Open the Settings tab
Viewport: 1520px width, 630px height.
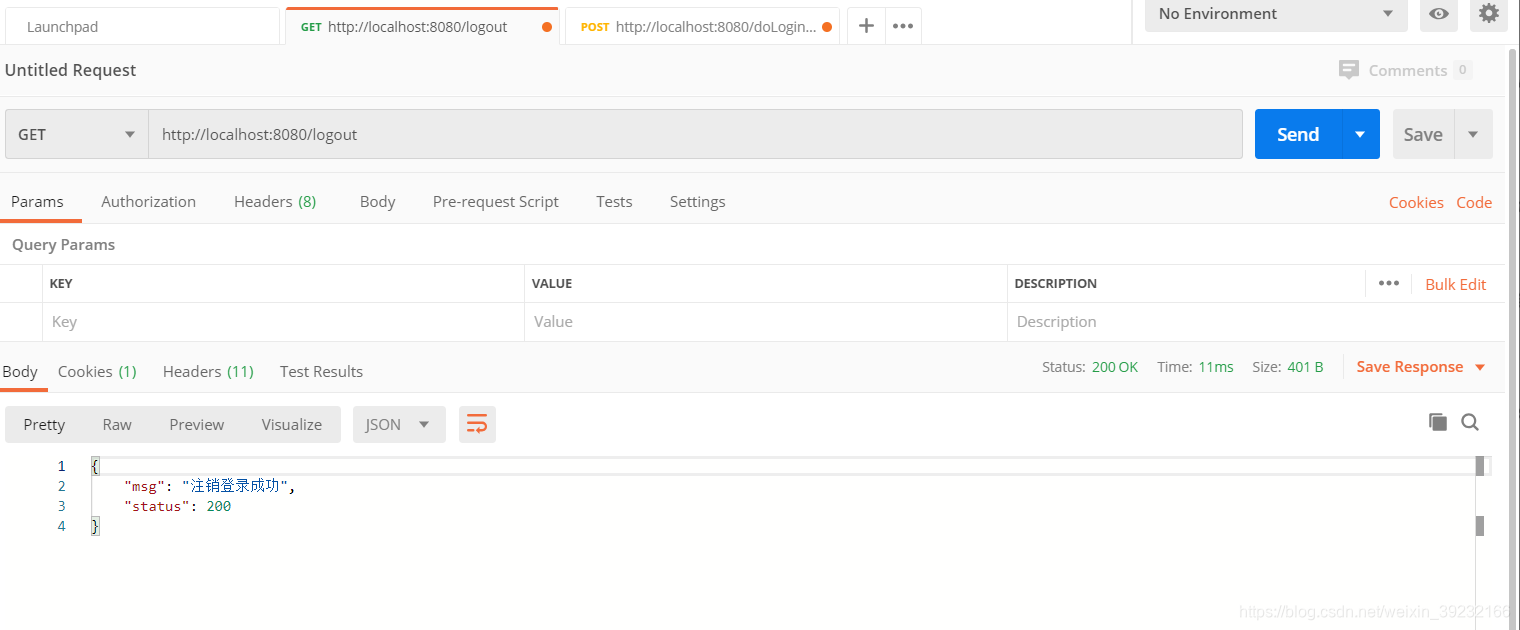(x=697, y=201)
